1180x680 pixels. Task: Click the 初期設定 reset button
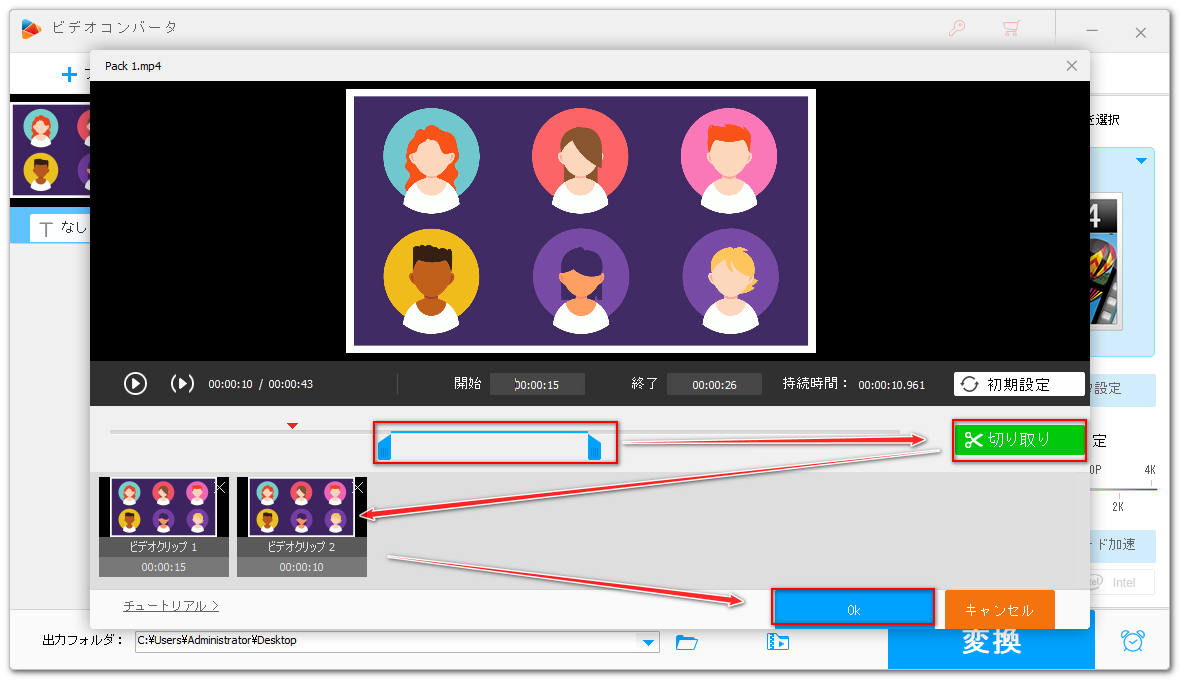(x=1018, y=385)
